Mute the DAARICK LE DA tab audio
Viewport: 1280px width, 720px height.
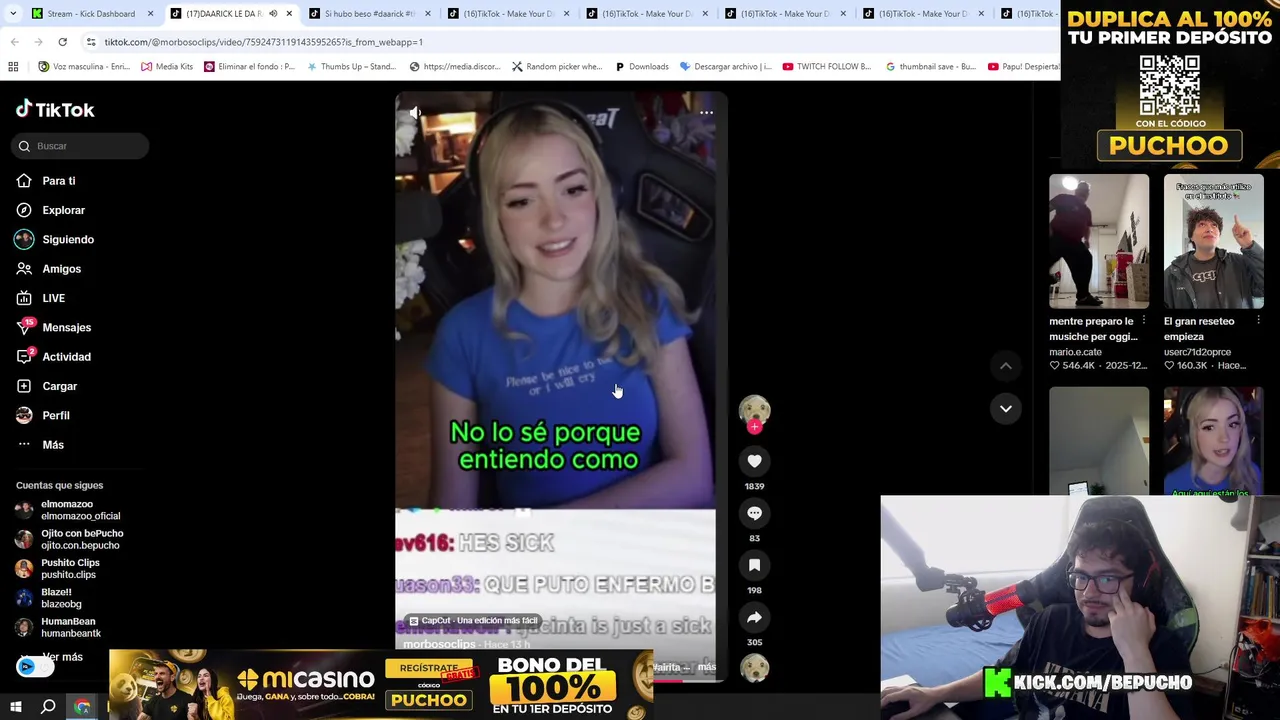273,13
